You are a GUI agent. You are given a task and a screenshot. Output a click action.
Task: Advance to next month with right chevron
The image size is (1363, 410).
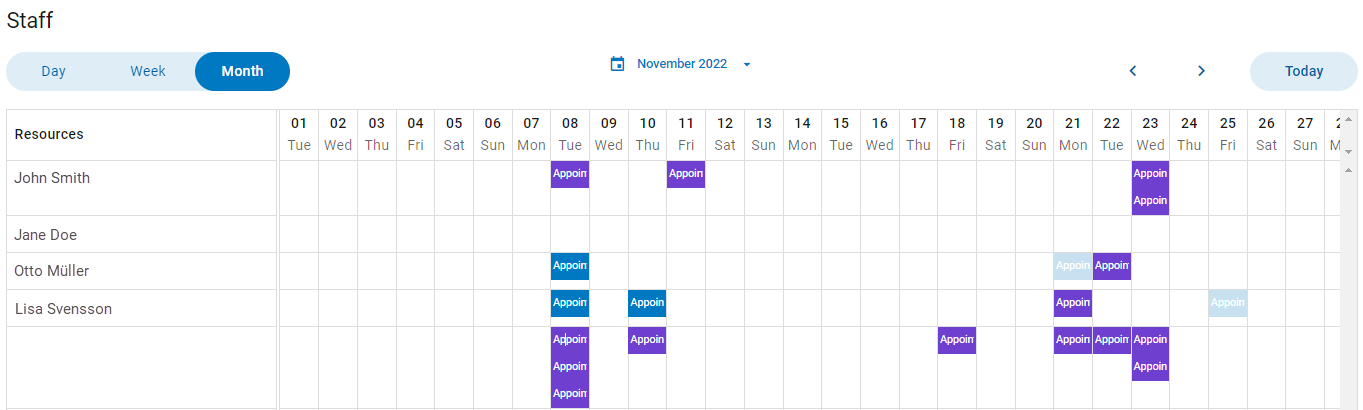coord(1201,71)
